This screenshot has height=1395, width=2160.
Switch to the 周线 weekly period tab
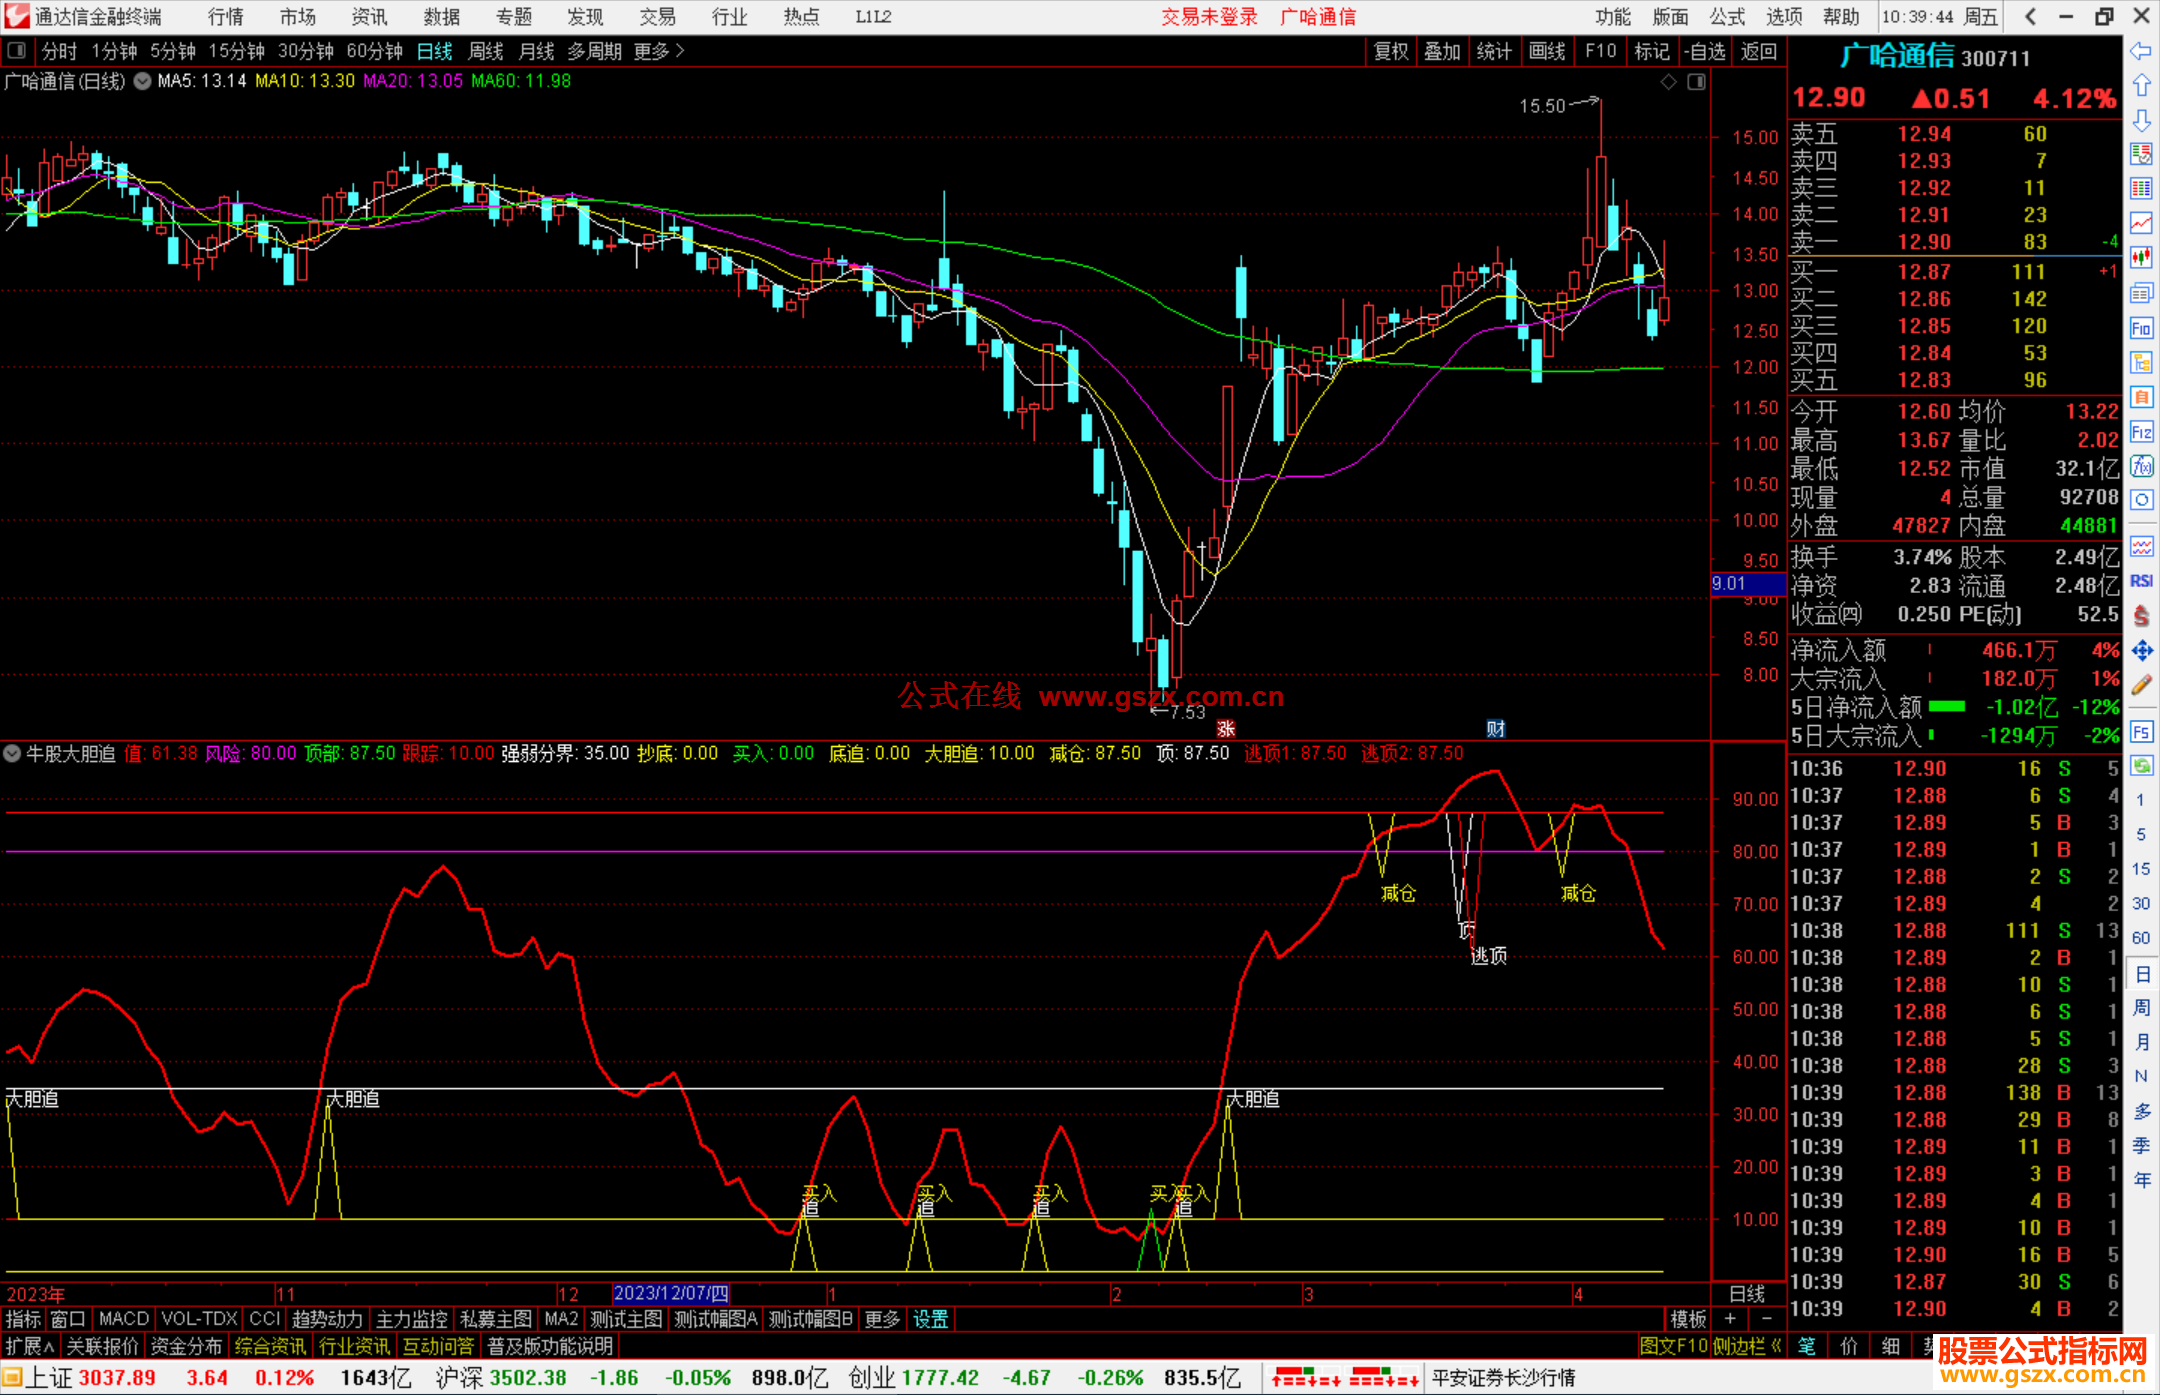(486, 51)
